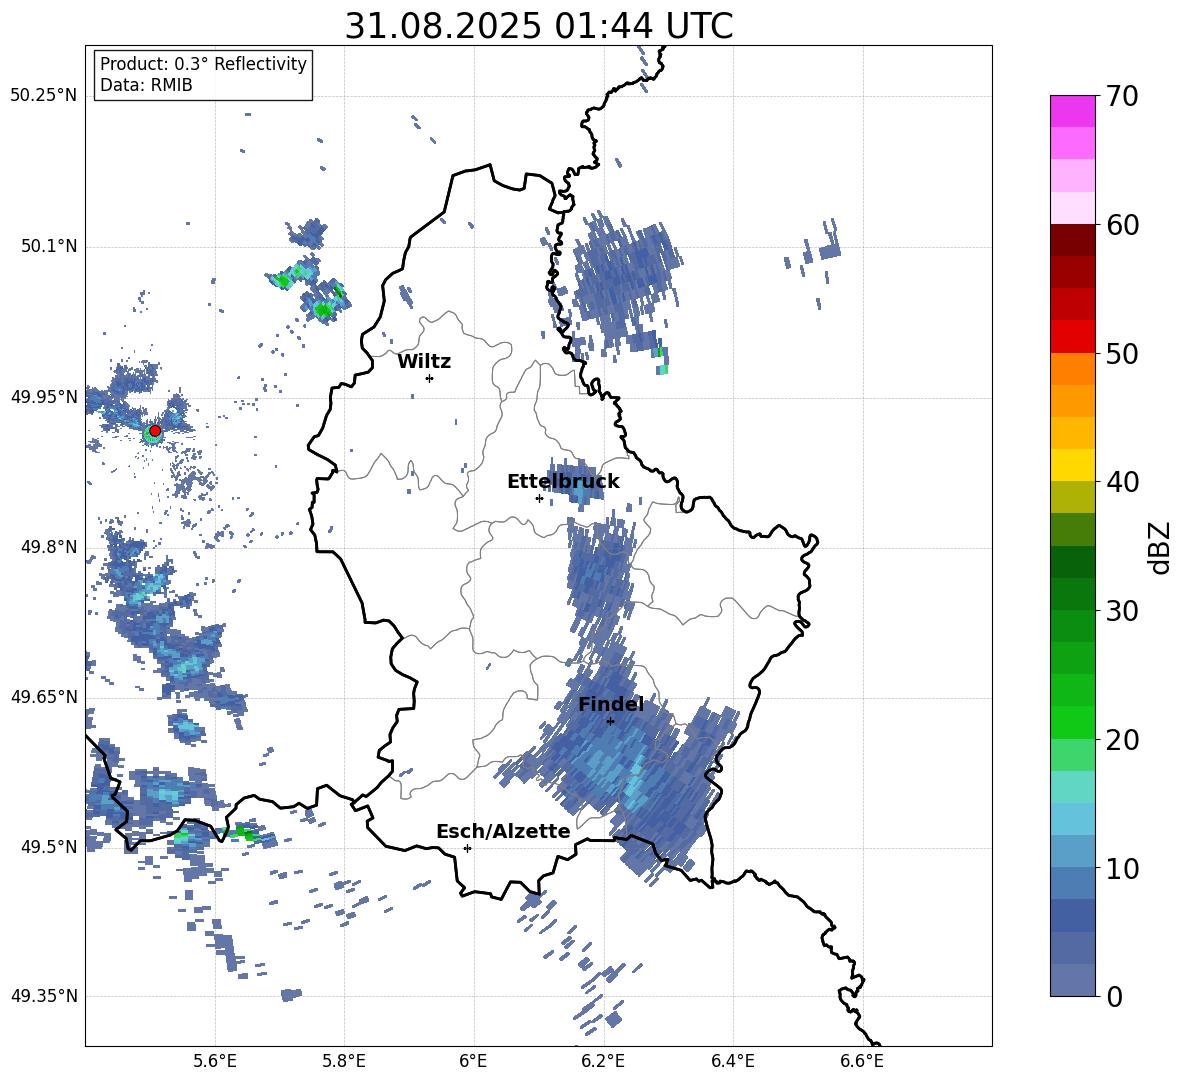
Task: Click the Wiltz station cross marker
Action: (430, 378)
